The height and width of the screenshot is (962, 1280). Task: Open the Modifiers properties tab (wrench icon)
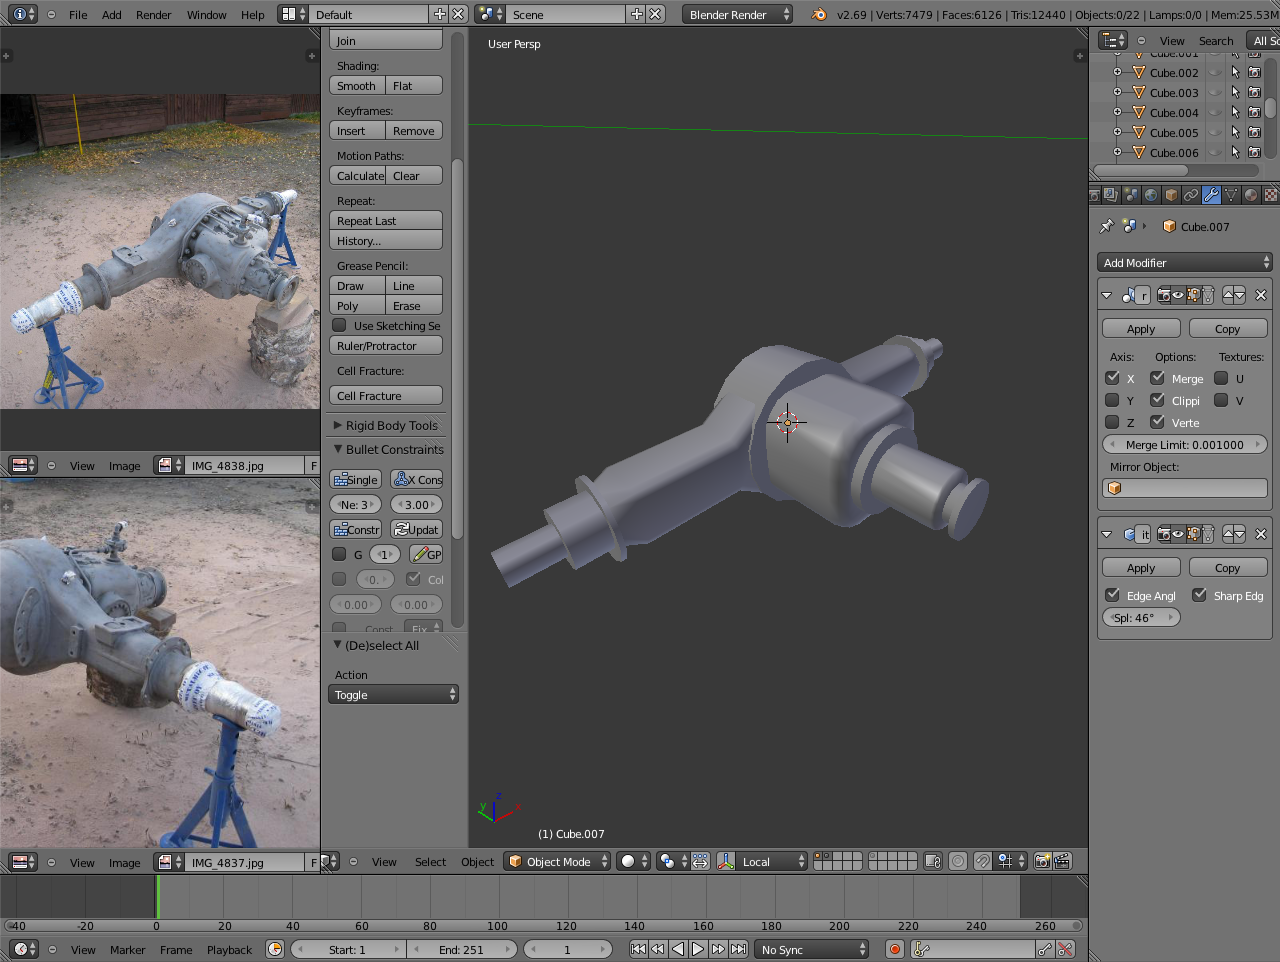point(1211,195)
